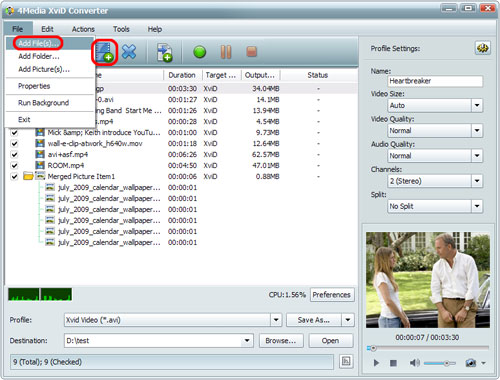Open the Save As arrow menu

[x=348, y=320]
